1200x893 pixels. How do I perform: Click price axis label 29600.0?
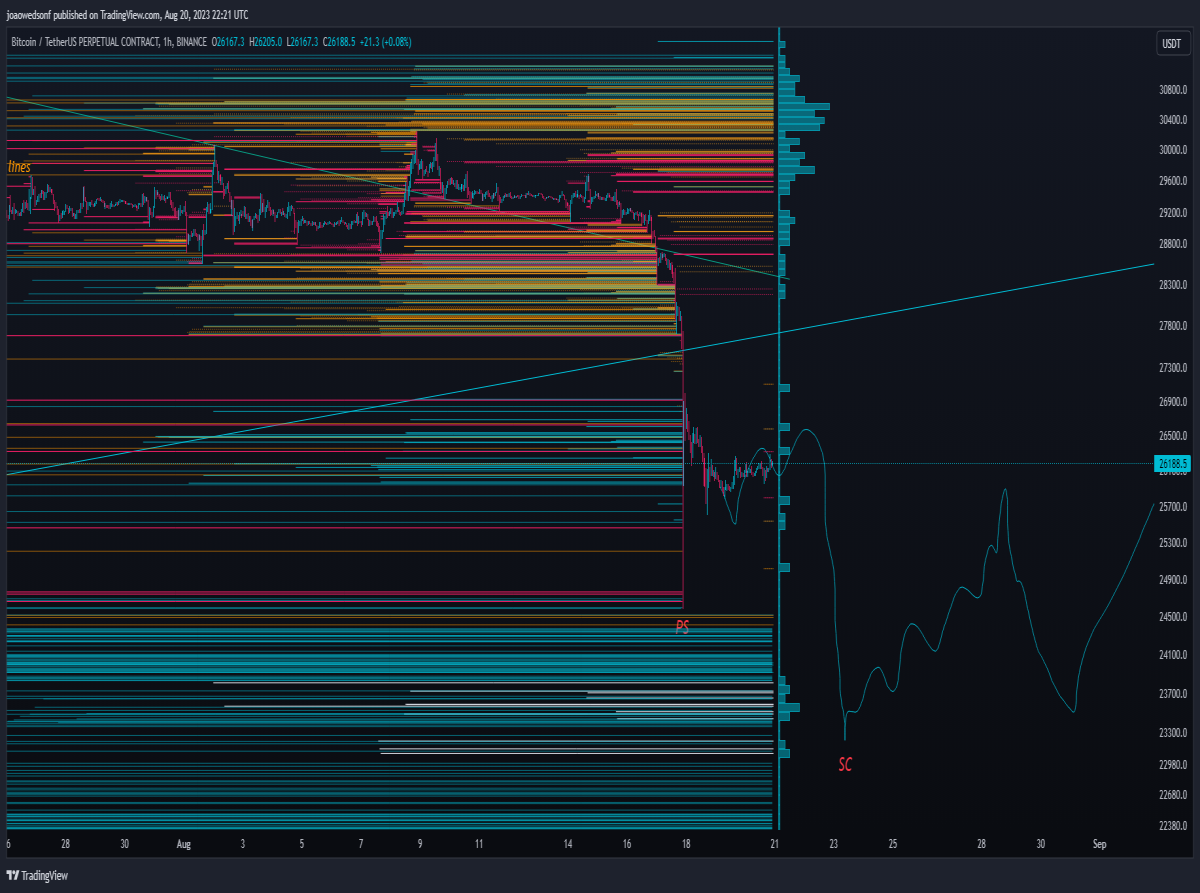point(1172,182)
